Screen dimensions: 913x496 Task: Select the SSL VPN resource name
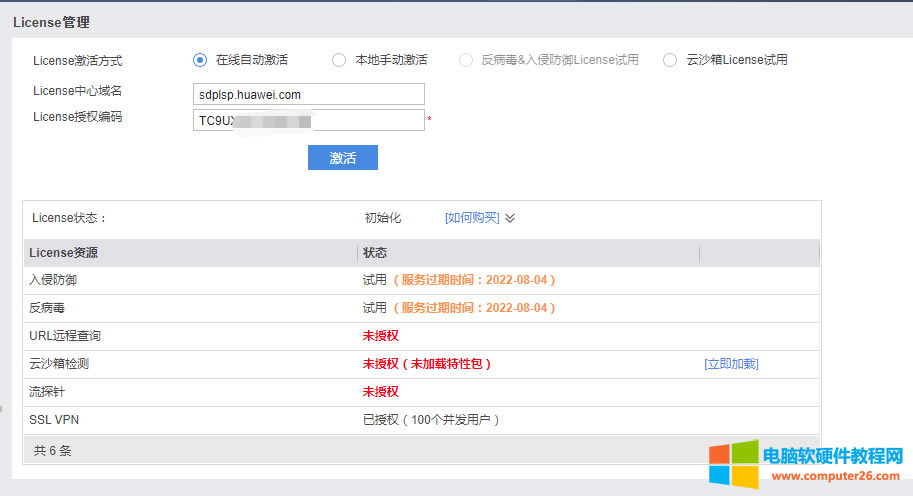pyautogui.click(x=54, y=420)
